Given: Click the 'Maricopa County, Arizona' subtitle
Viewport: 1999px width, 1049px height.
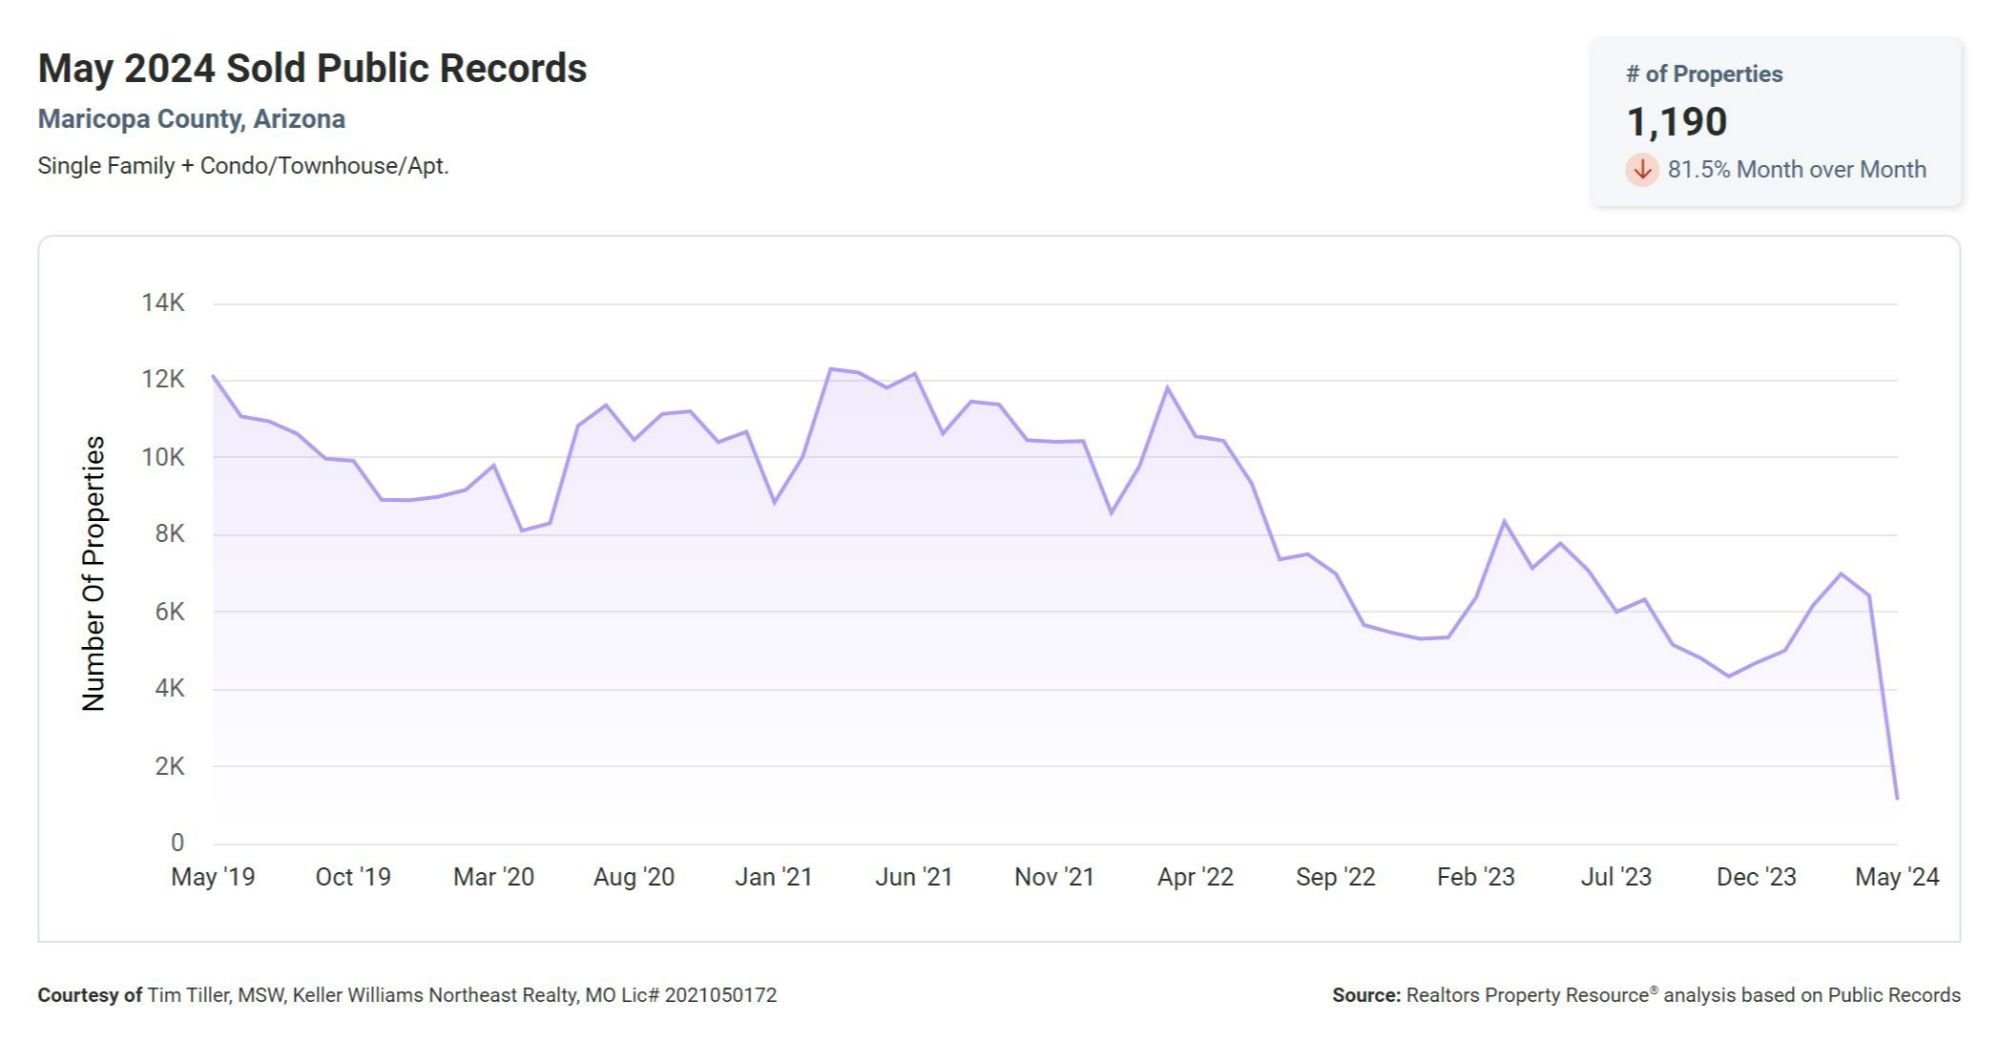Looking at the screenshot, I should pyautogui.click(x=191, y=119).
